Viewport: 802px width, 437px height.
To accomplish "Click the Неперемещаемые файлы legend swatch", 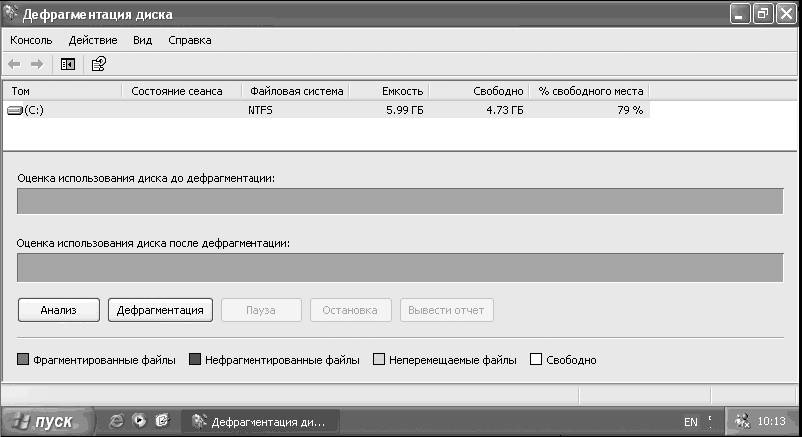I will click(x=378, y=359).
